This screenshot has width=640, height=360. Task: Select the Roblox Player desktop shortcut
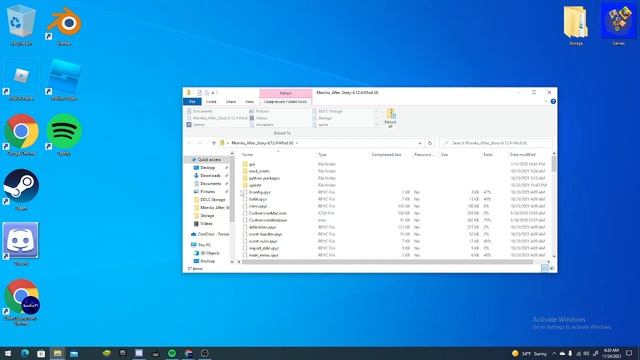tap(21, 80)
